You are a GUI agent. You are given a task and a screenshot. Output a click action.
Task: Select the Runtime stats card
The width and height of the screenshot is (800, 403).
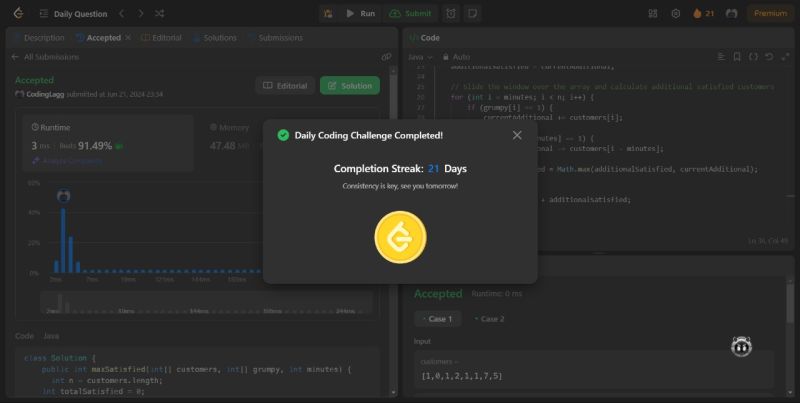coord(108,143)
